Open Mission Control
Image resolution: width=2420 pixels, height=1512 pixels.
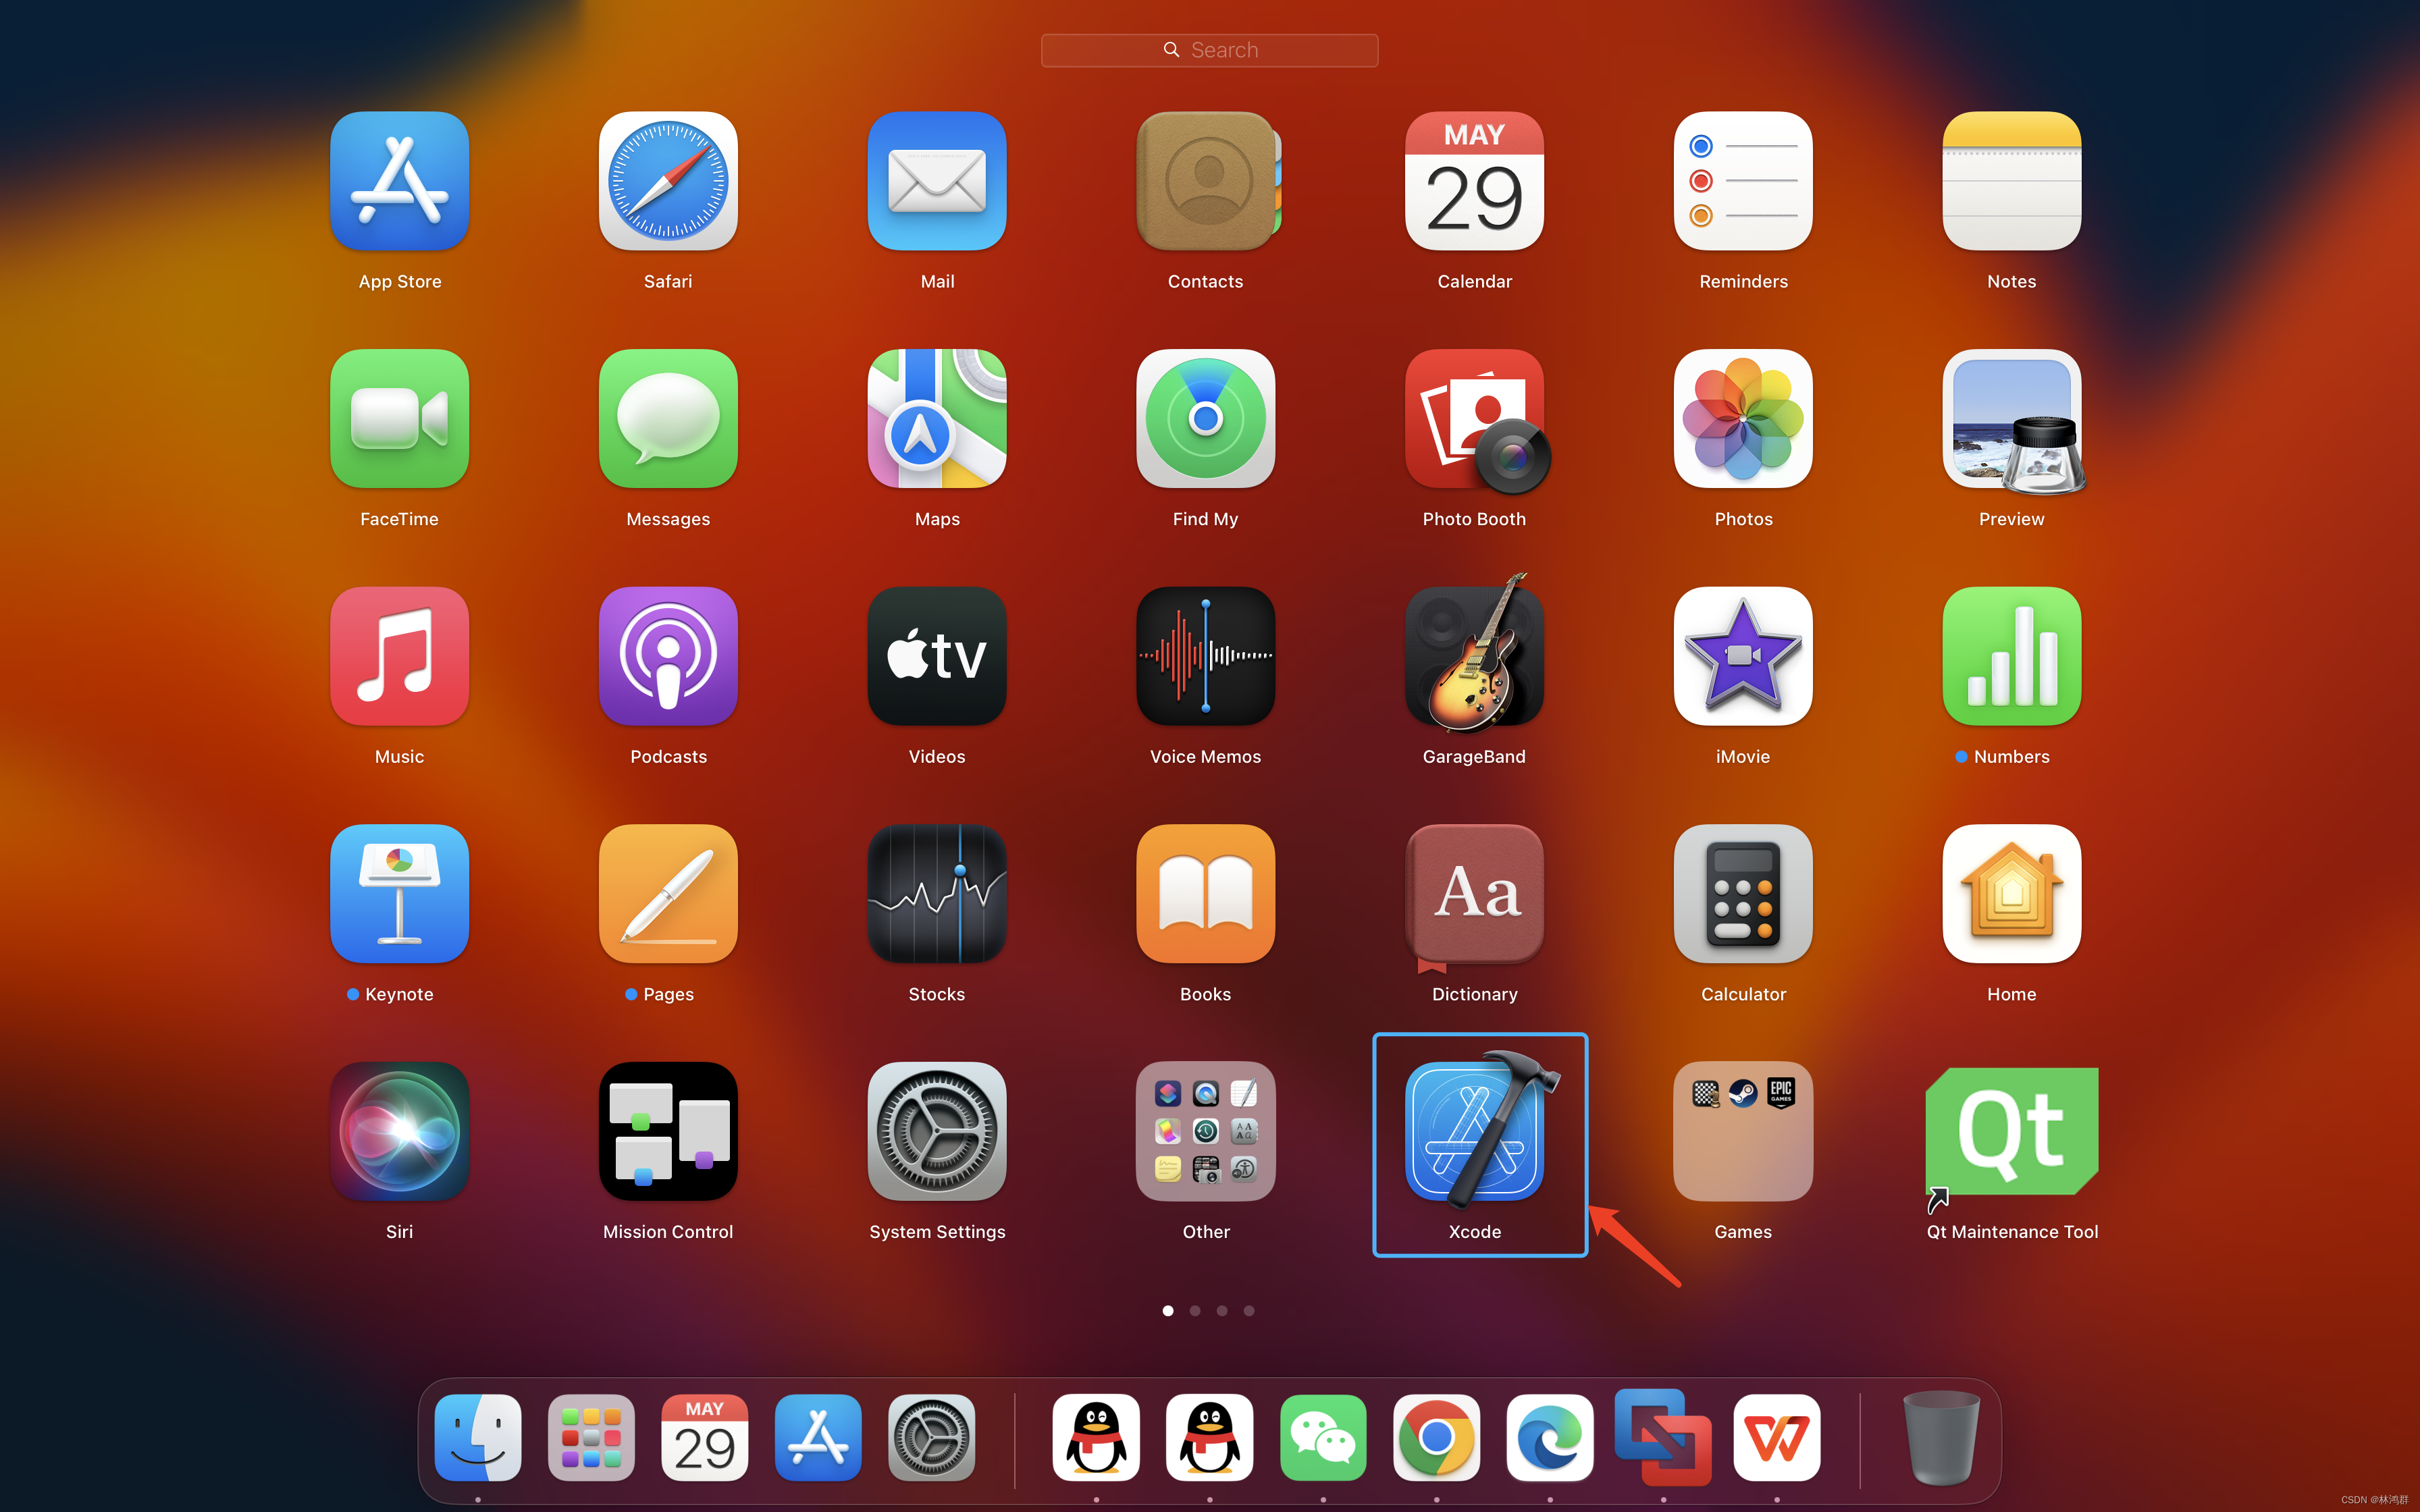point(668,1131)
